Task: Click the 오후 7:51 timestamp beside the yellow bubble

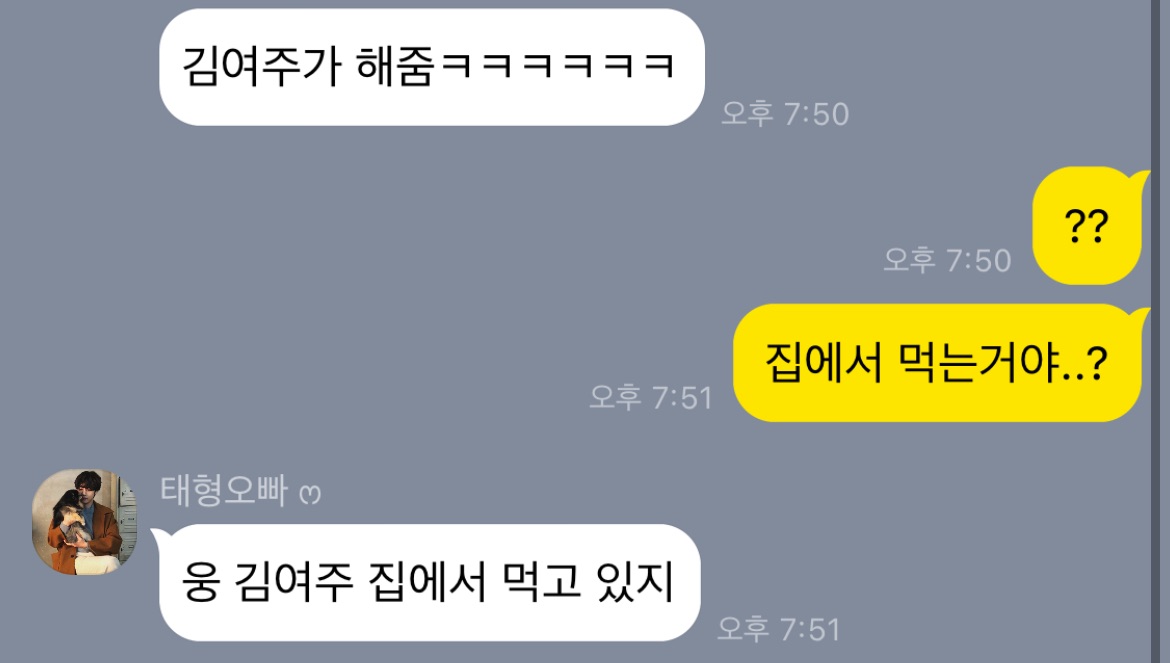Action: pyautogui.click(x=651, y=398)
